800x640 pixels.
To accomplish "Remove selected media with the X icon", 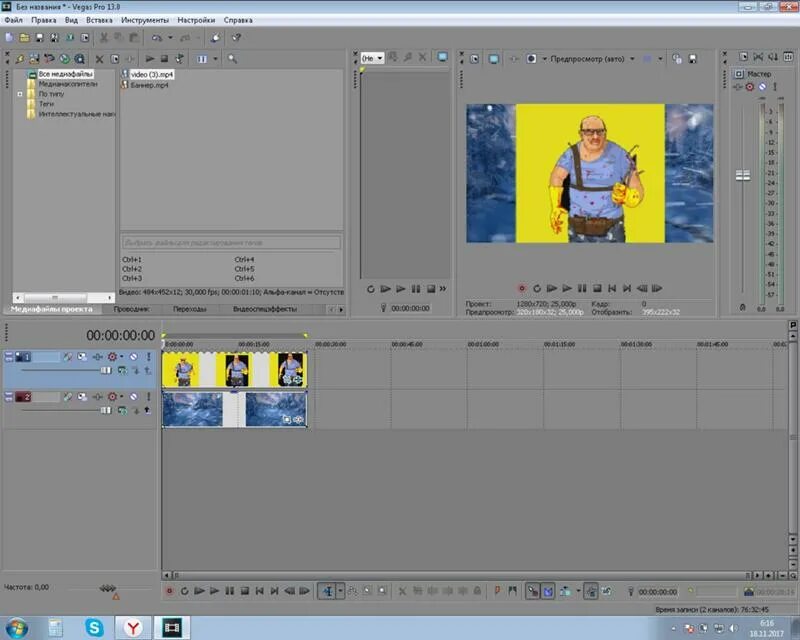I will [x=99, y=59].
